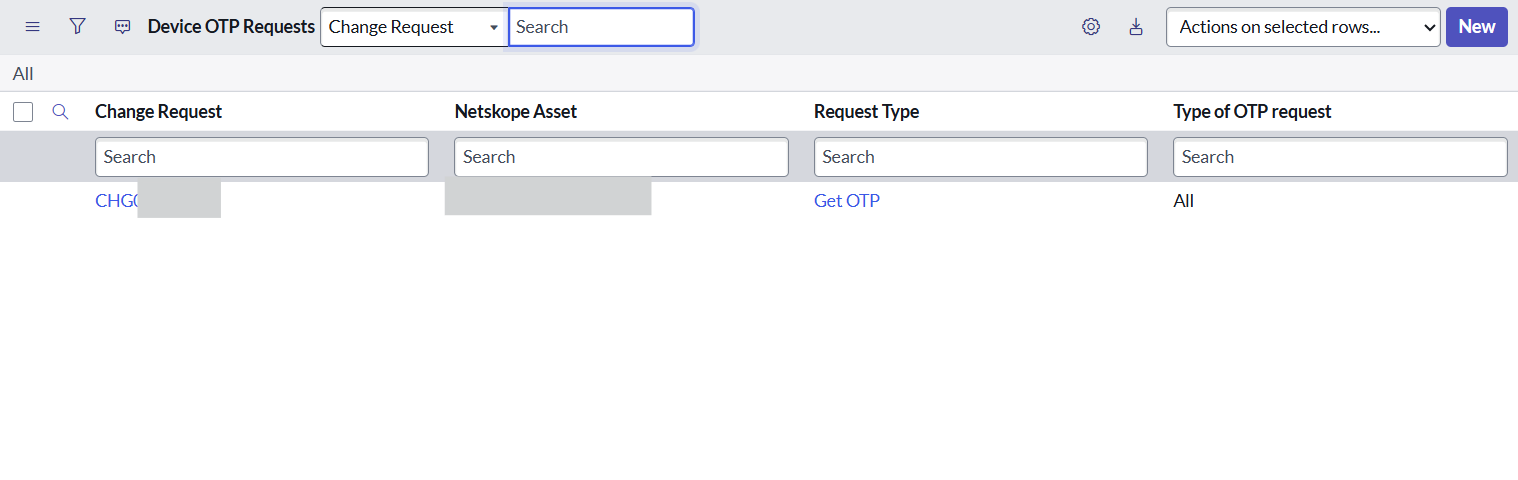Viewport: 1518px width, 480px height.
Task: Sort by Type of OTP request header
Action: pos(1253,112)
